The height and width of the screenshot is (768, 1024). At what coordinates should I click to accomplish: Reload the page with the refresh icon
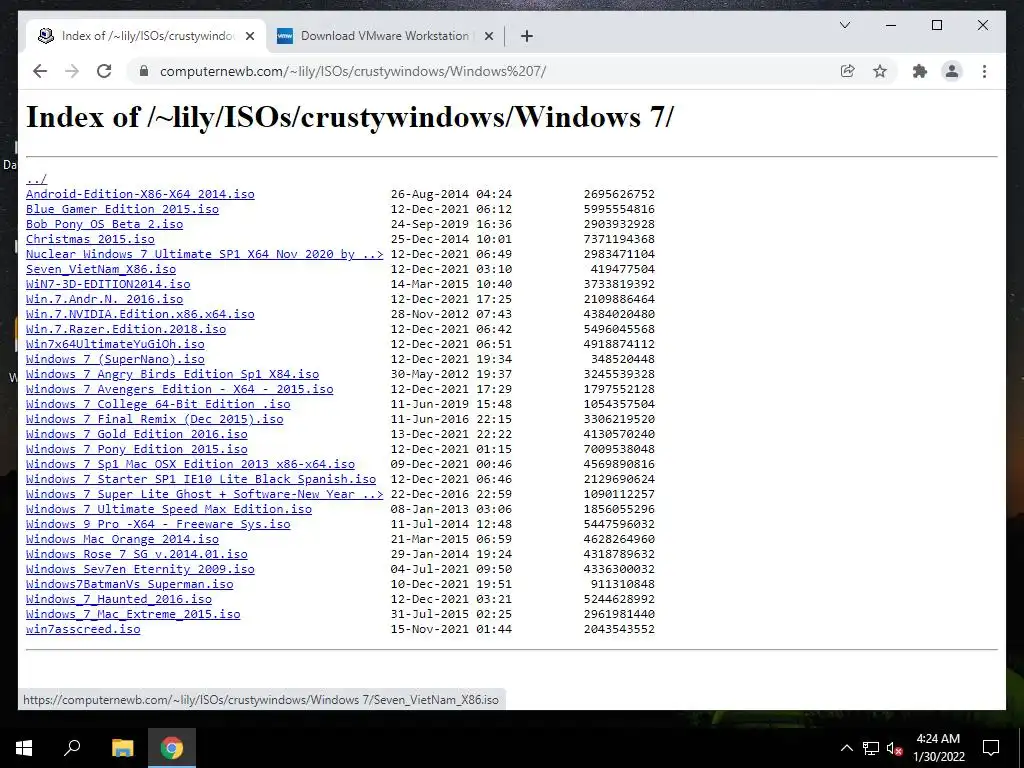(104, 71)
